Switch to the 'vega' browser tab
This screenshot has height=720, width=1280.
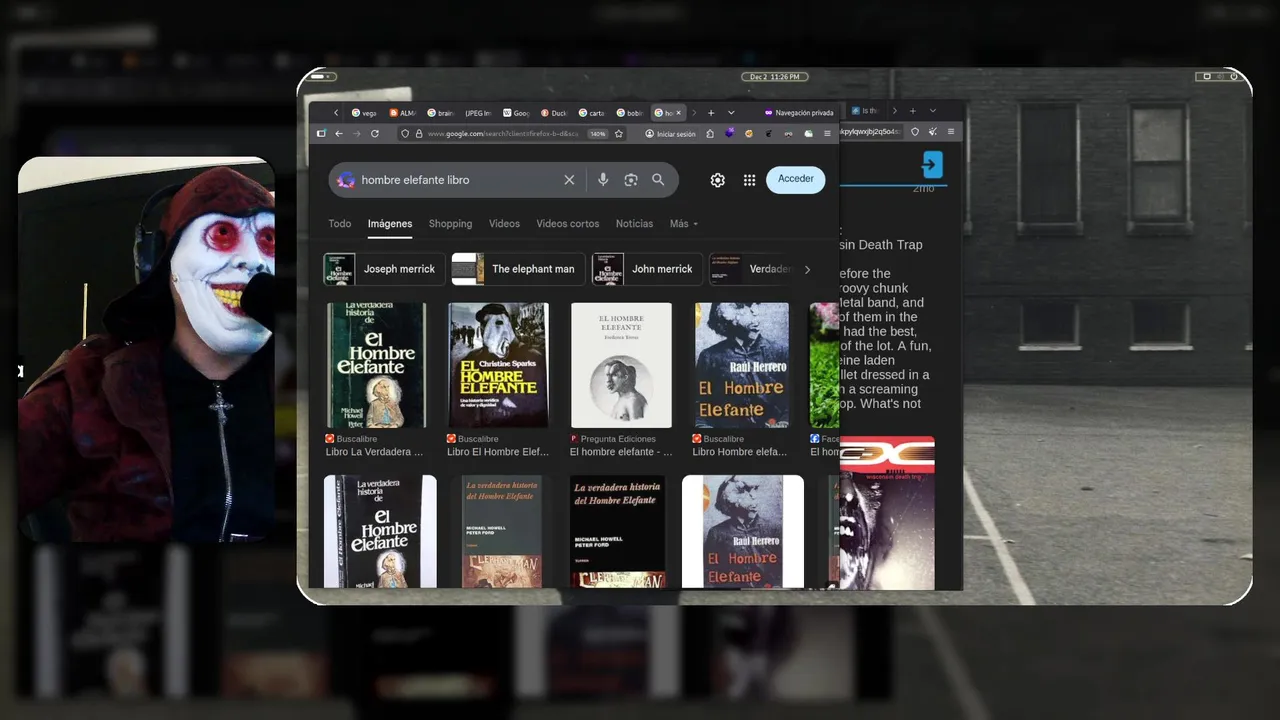(x=365, y=113)
